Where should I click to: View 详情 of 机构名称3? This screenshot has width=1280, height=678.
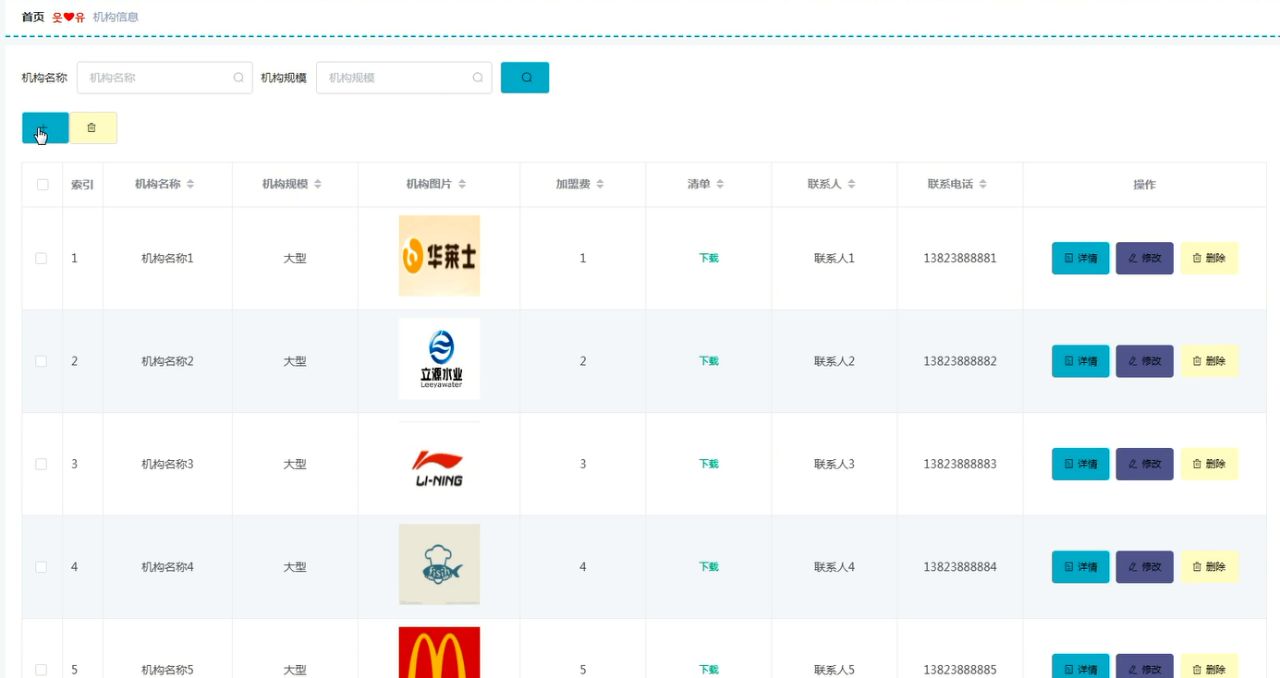[1081, 464]
